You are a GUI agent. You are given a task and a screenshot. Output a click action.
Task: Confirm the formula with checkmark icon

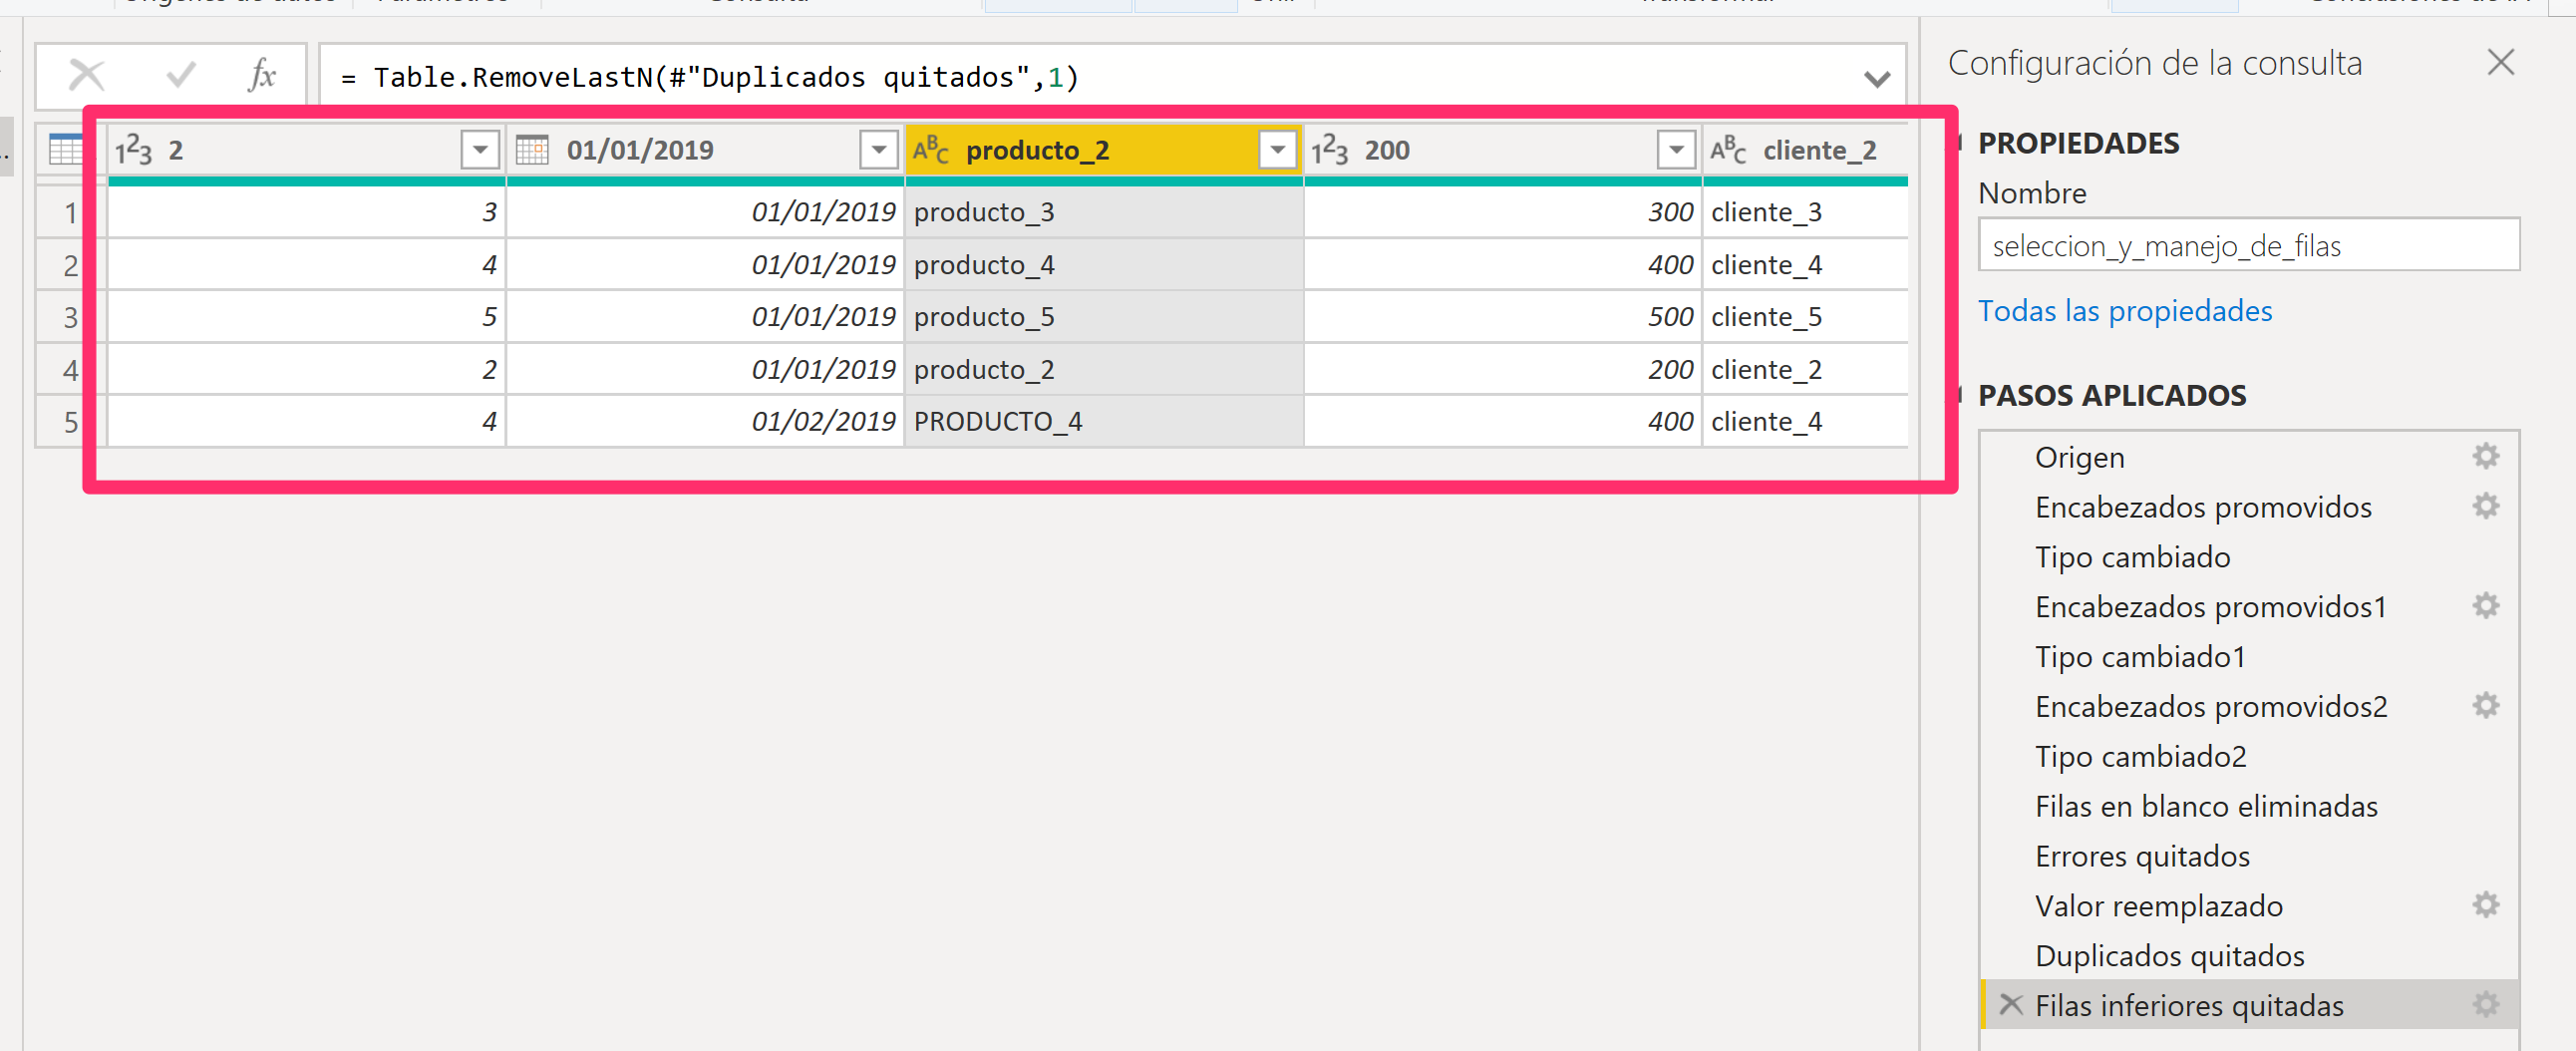click(180, 75)
